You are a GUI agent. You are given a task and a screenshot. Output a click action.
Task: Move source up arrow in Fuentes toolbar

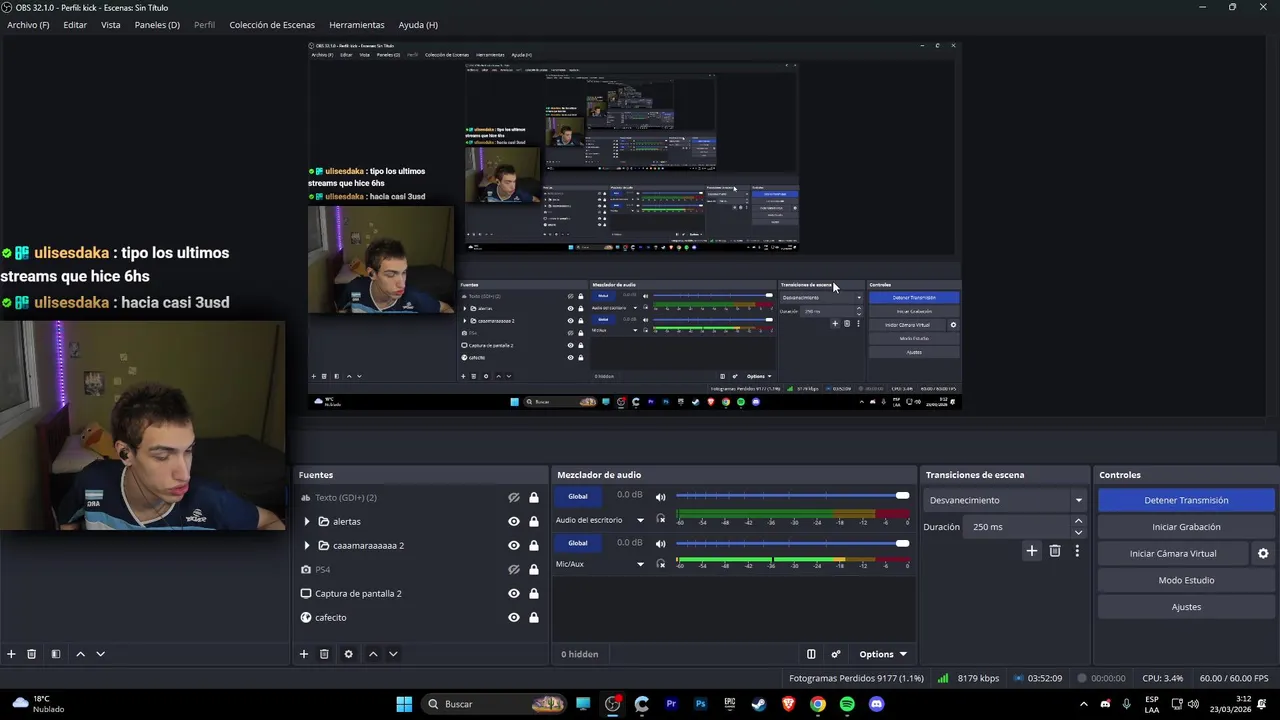[x=373, y=654]
